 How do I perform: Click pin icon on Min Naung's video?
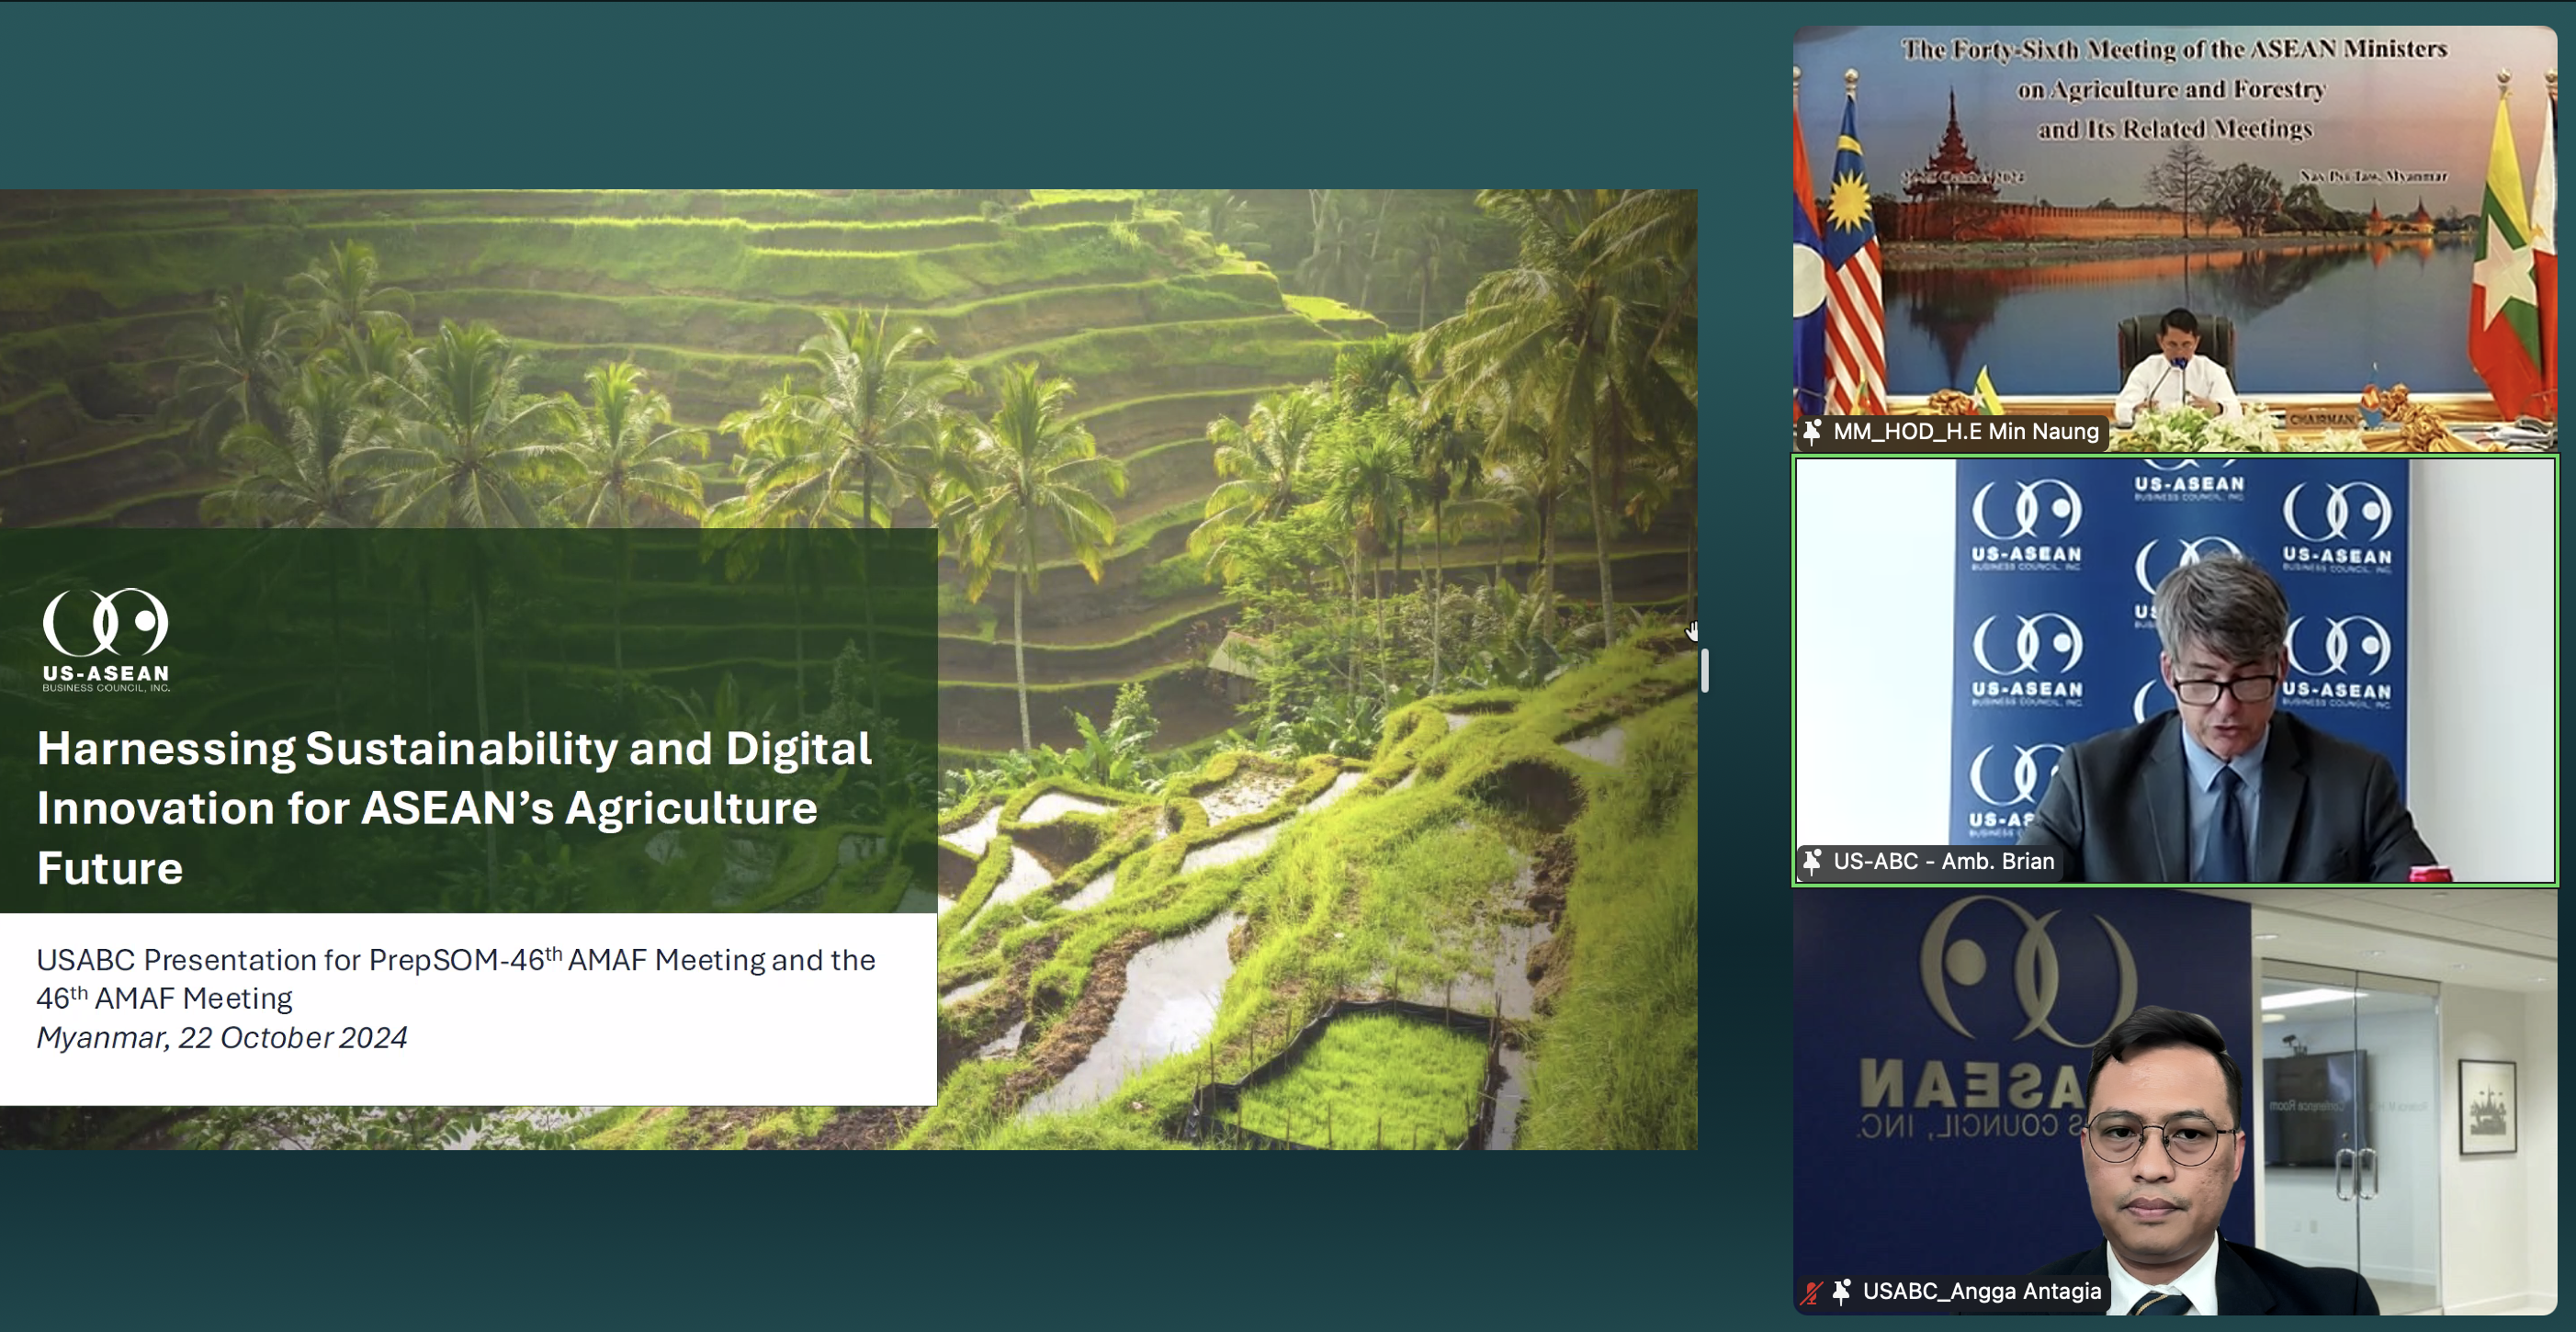(1812, 431)
